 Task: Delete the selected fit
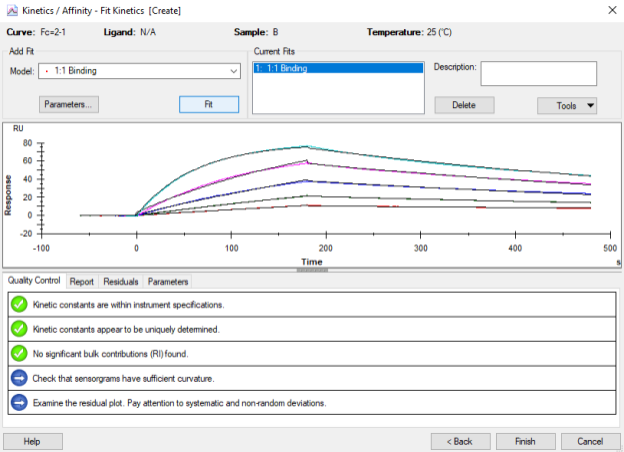tap(464, 105)
